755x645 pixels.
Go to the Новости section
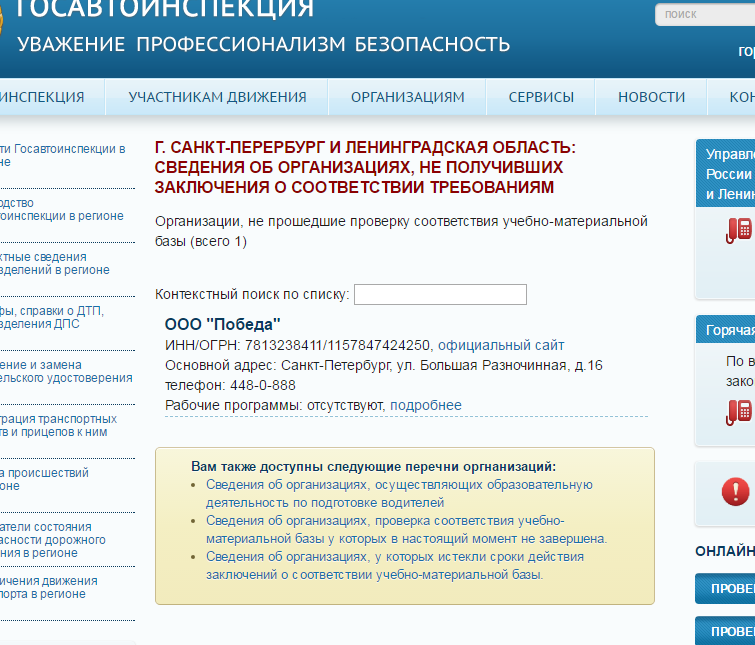[x=651, y=97]
